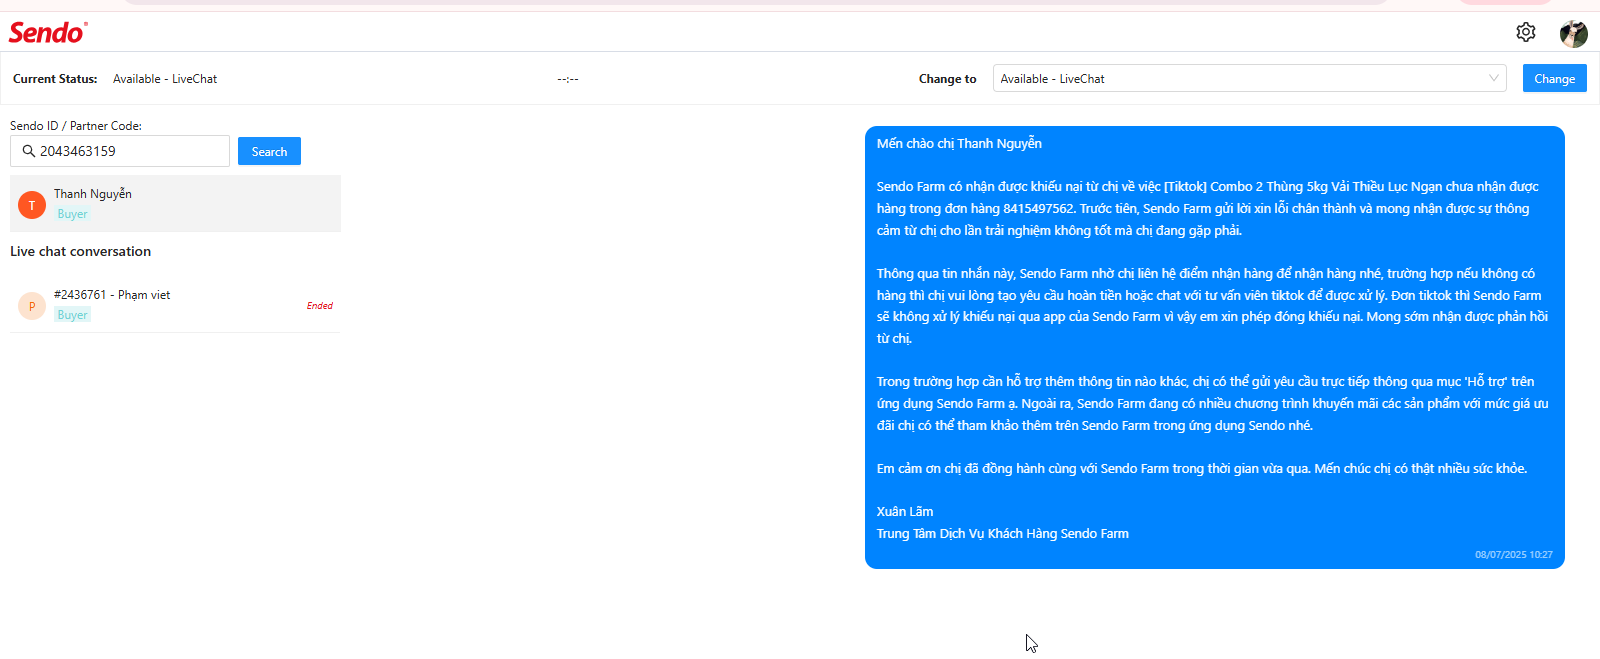Screen dimensions: 1600x659
Task: Click the Change button
Action: click(1554, 78)
